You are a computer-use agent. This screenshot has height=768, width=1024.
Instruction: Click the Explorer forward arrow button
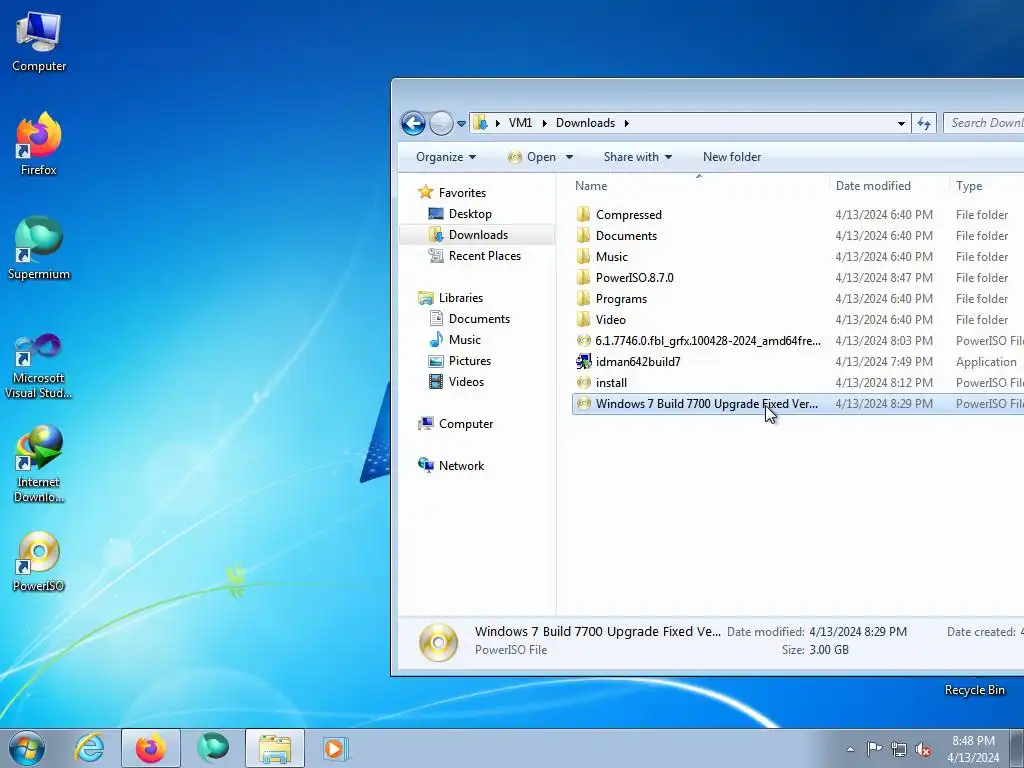(x=441, y=123)
